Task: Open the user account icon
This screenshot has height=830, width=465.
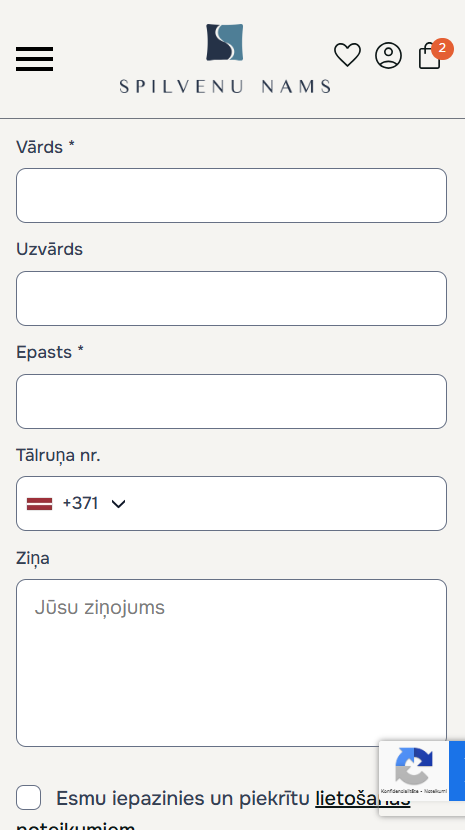Action: coord(389,55)
